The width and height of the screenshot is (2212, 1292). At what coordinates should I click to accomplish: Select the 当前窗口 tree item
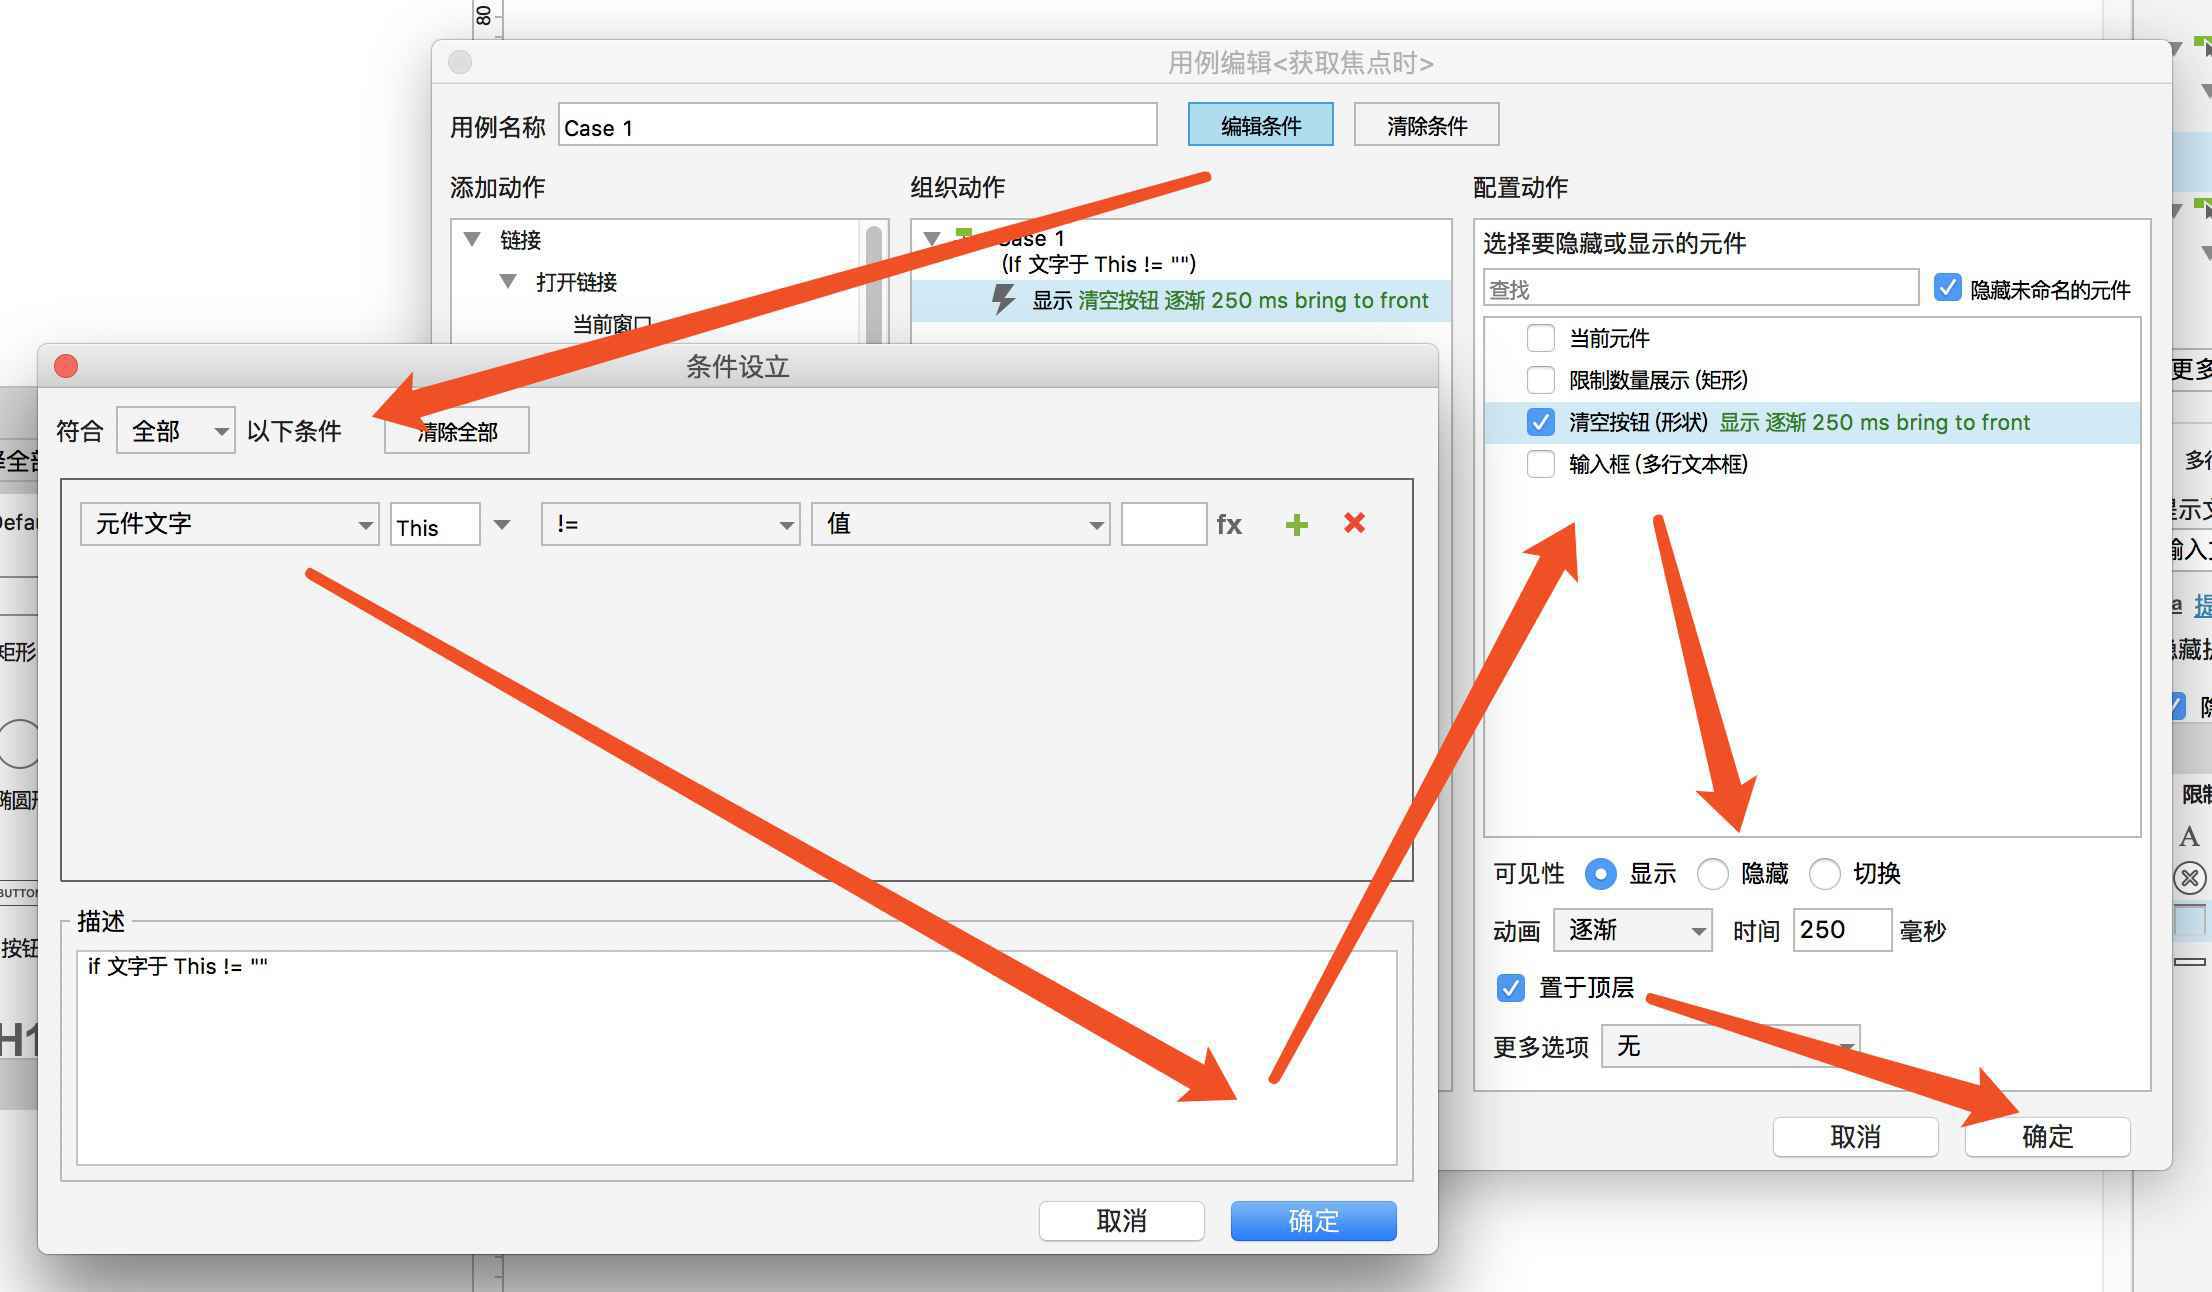point(612,324)
